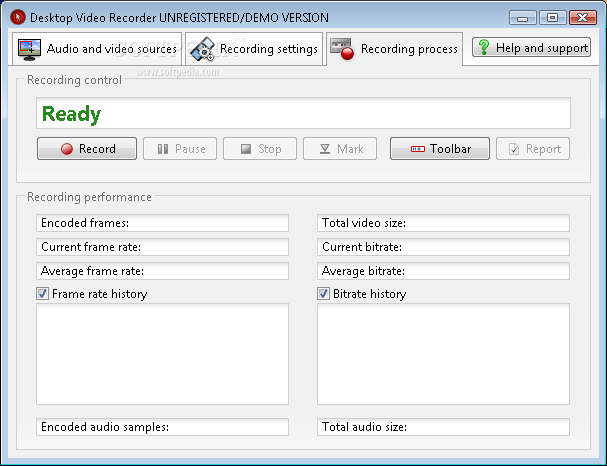Click the pause bars icon

(163, 149)
